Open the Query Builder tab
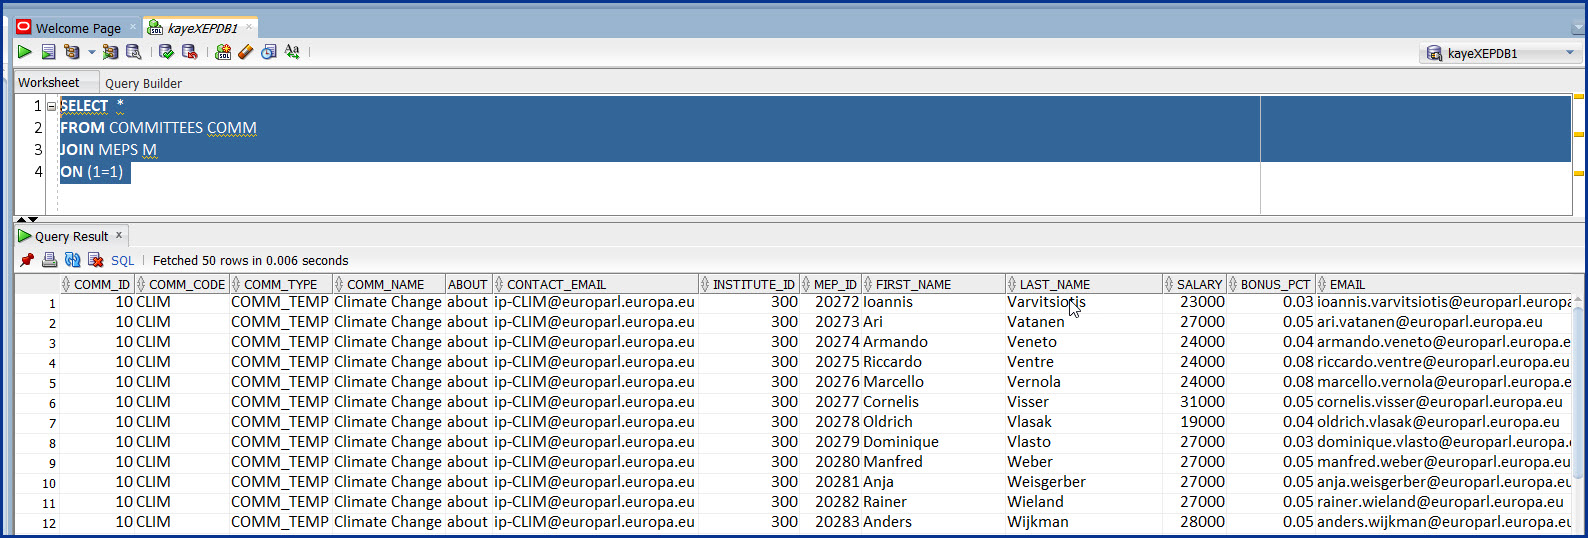Image resolution: width=1588 pixels, height=538 pixels. tap(143, 84)
